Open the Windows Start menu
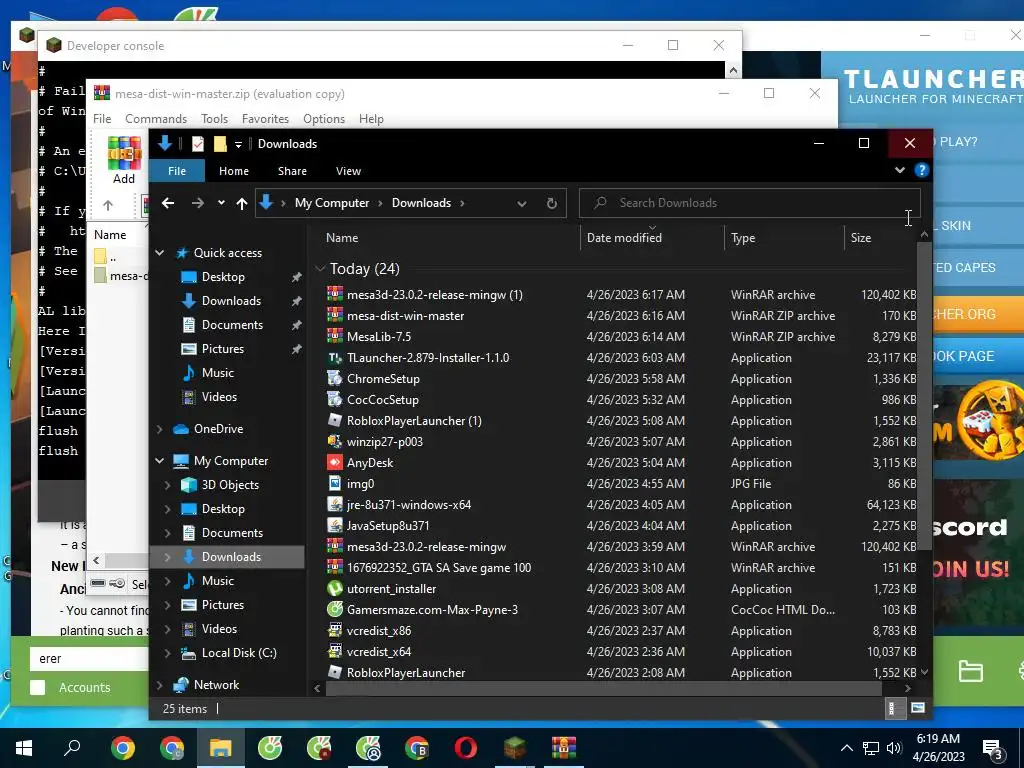Screen dimensions: 1024x768 [x=24, y=748]
